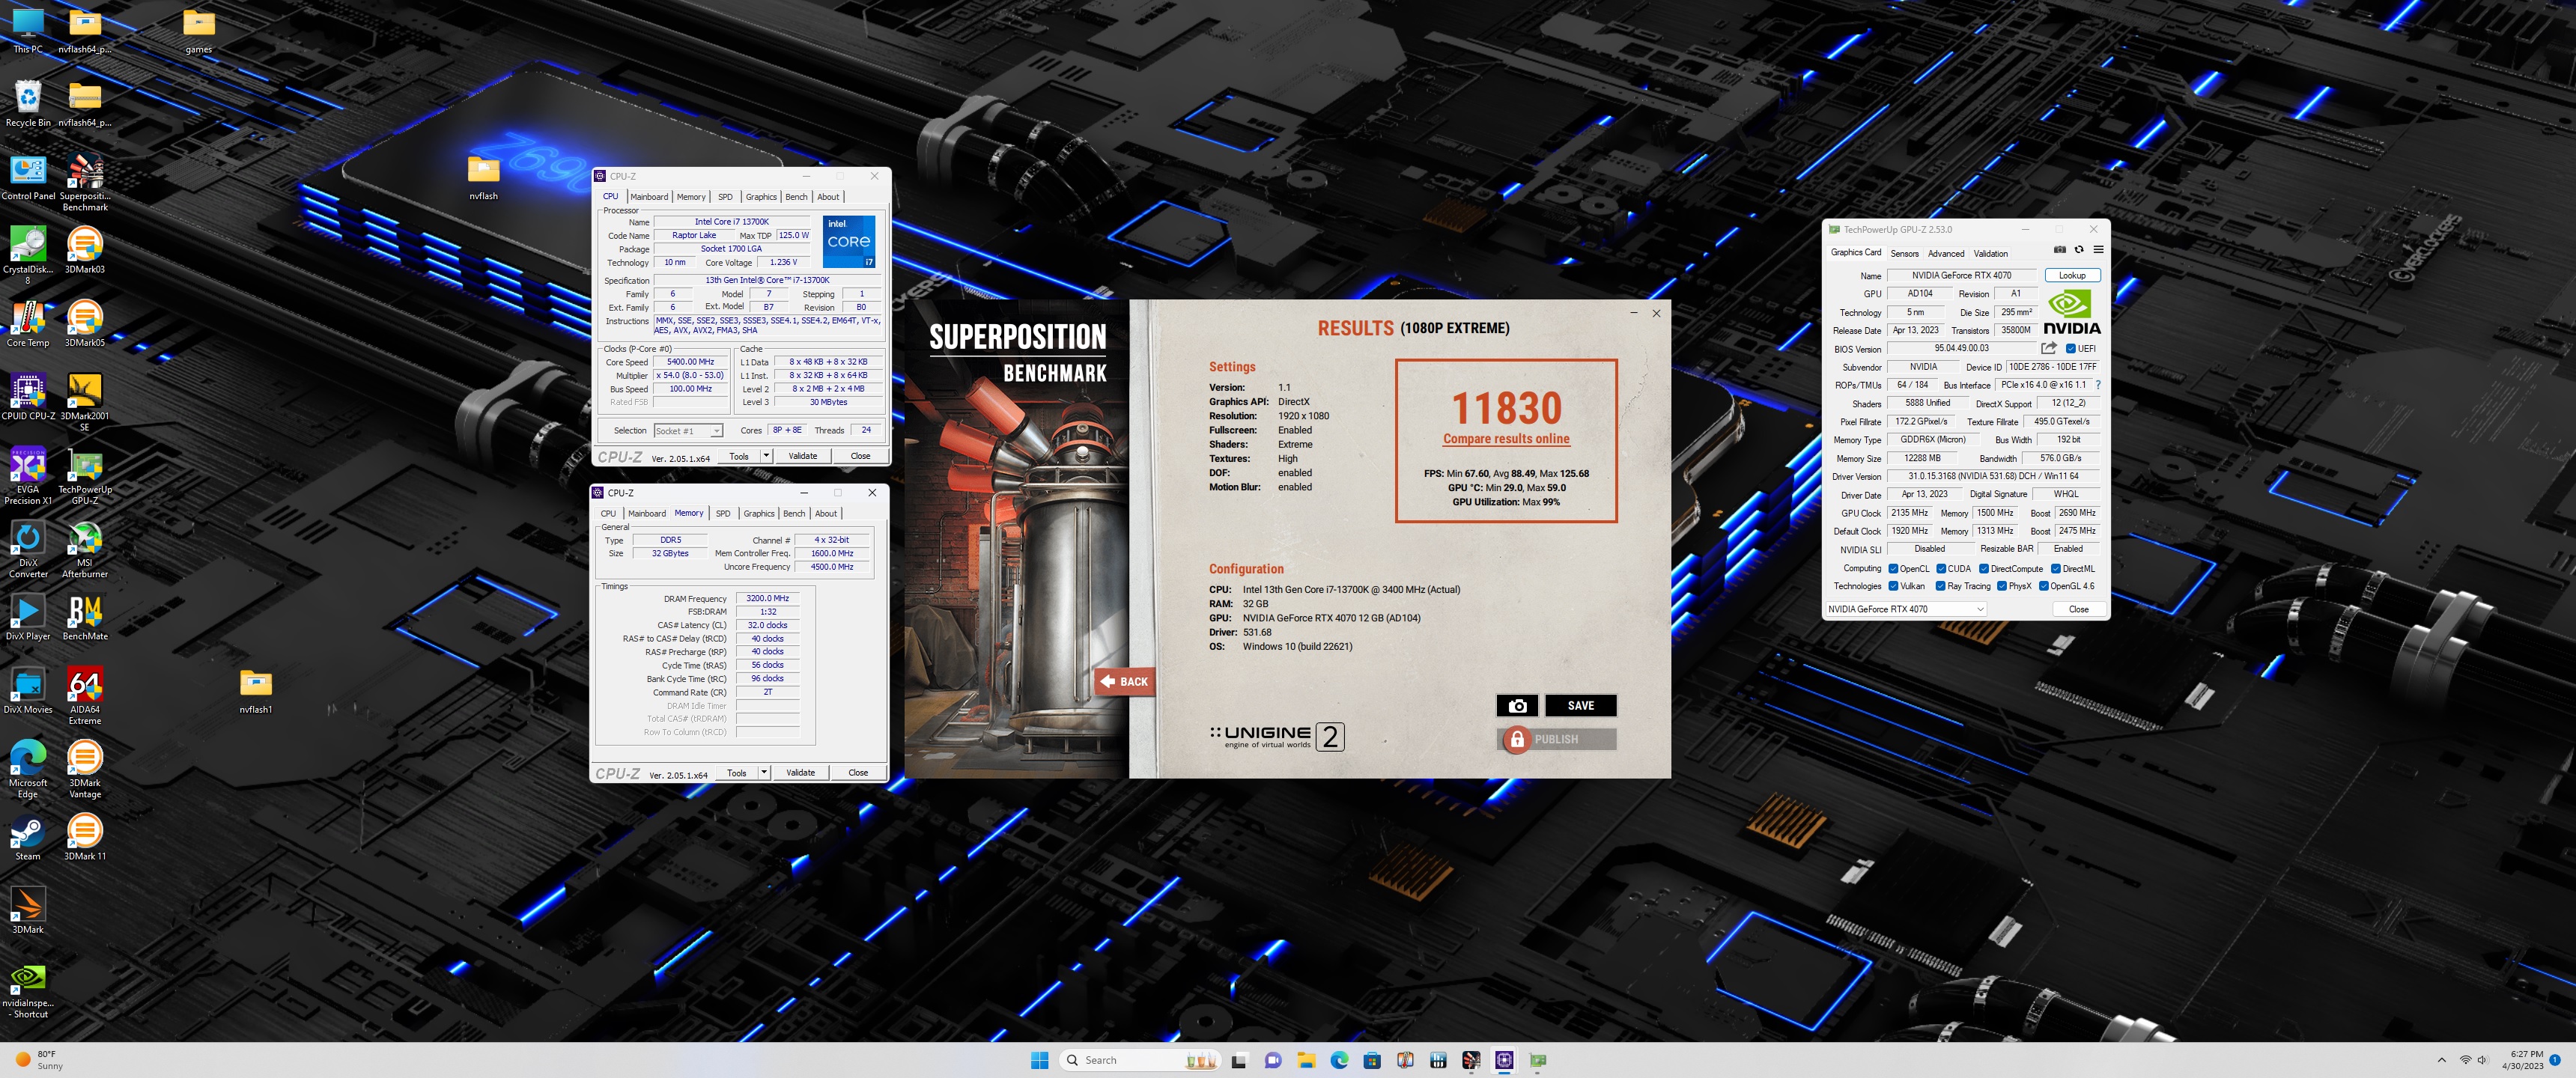This screenshot has height=1078, width=2576.
Task: Toggle DirectCompute checkbox in GPU-Z
Action: 1983,569
